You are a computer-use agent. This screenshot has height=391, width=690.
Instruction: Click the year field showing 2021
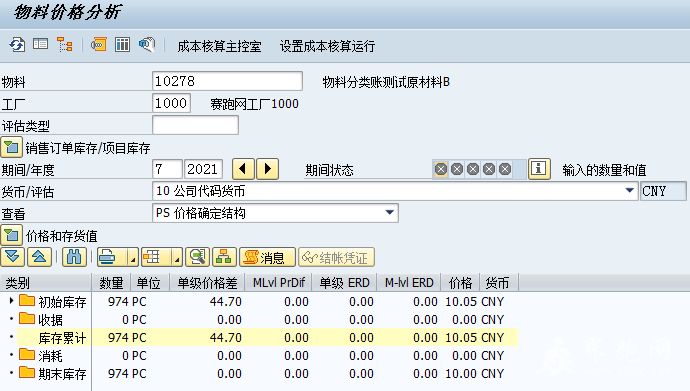click(x=203, y=169)
